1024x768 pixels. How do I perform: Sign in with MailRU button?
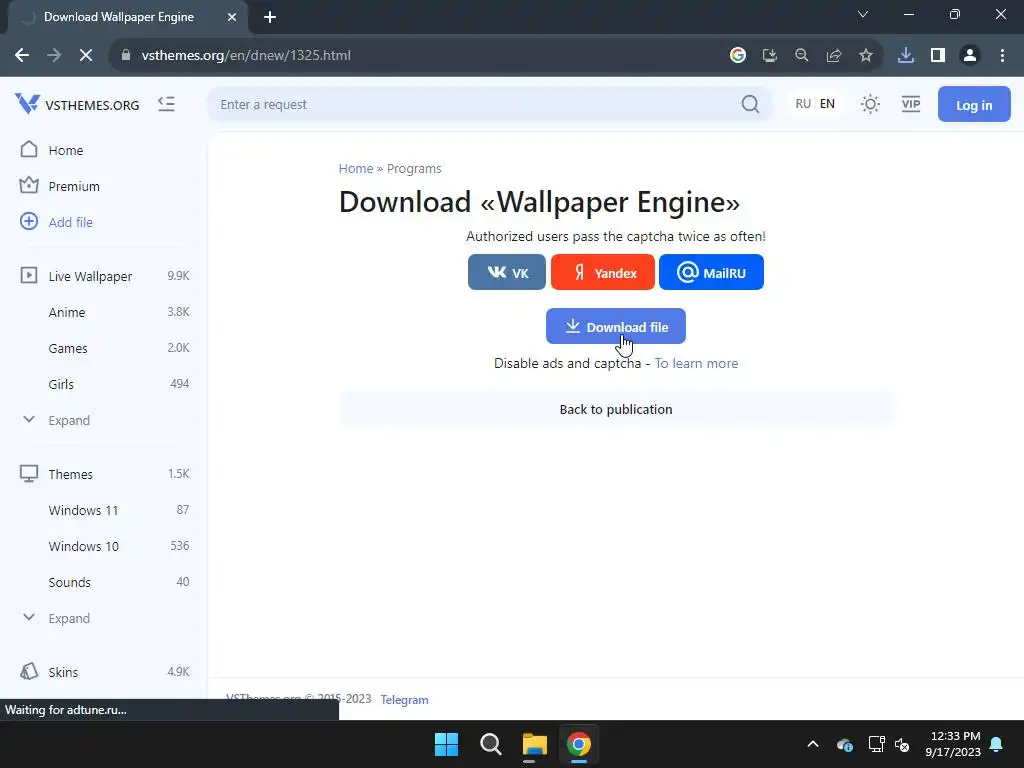coord(711,272)
